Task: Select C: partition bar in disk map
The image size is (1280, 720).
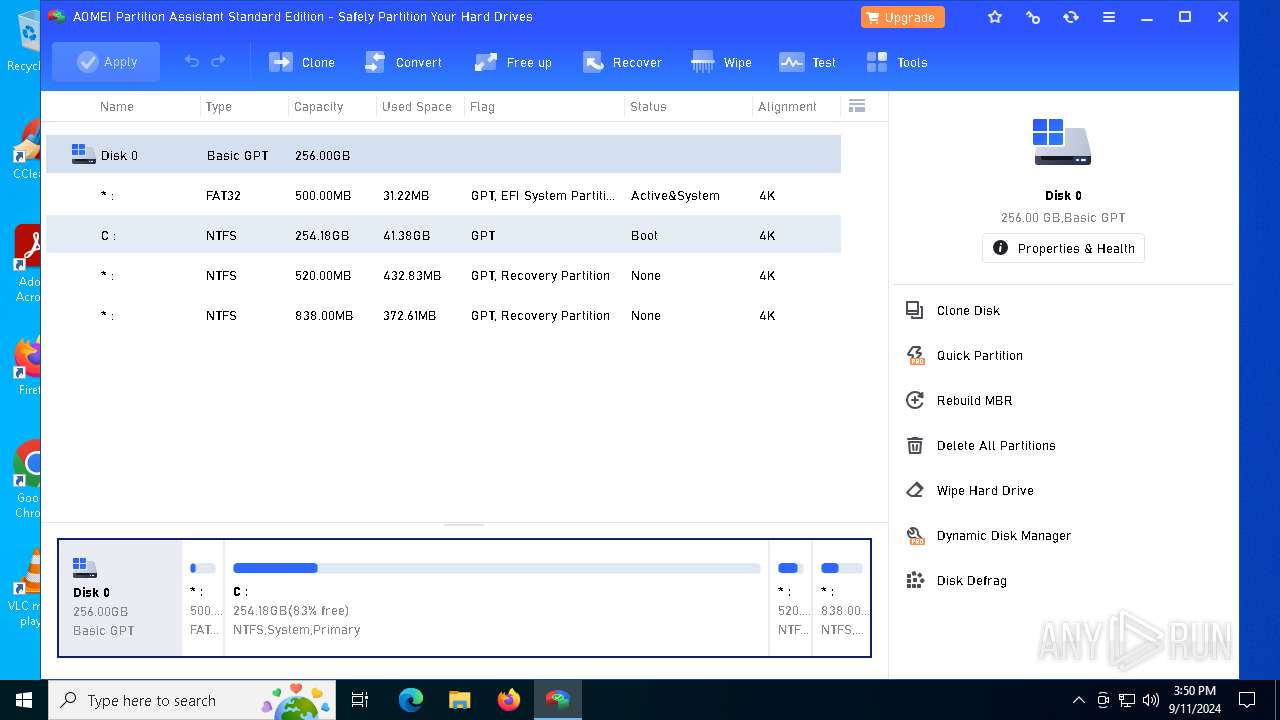Action: (x=496, y=598)
